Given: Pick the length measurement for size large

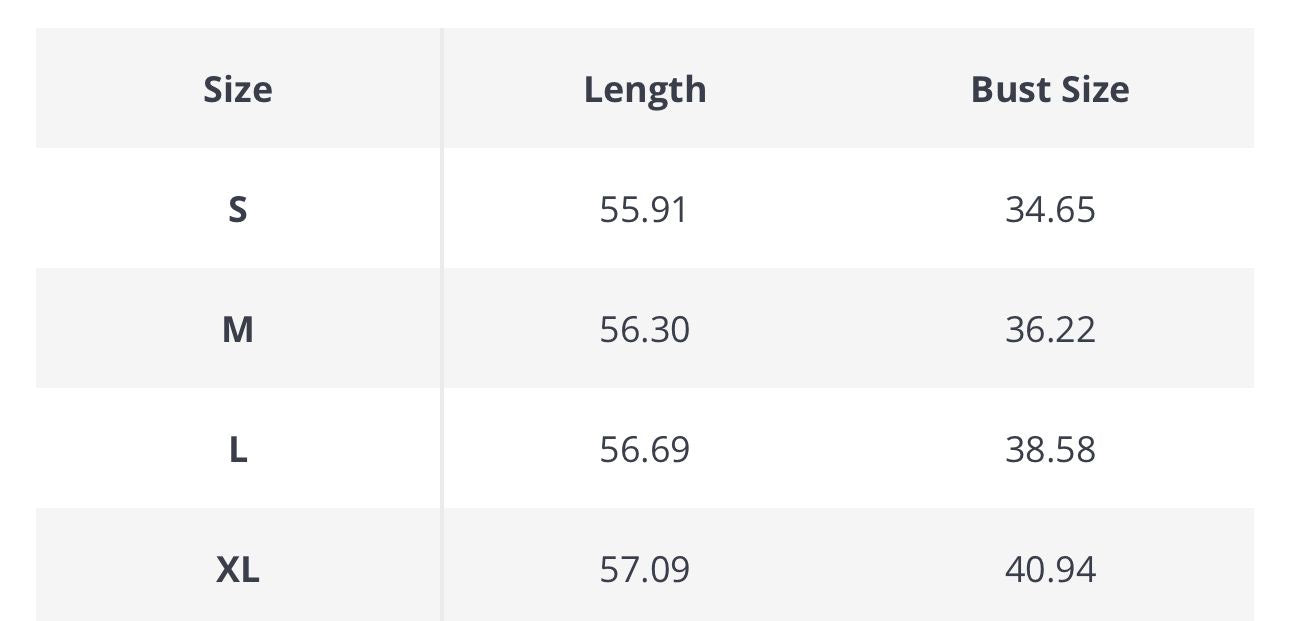Looking at the screenshot, I should [644, 450].
